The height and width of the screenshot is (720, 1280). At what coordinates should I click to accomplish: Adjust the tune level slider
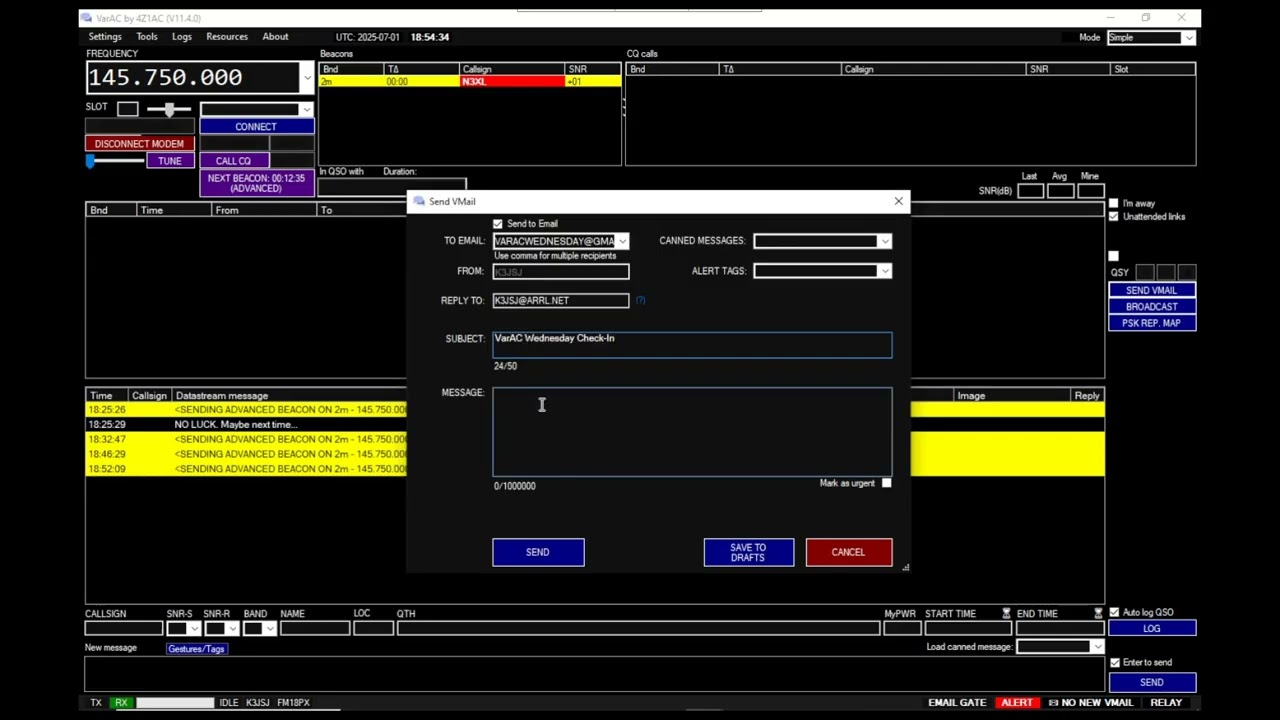[x=115, y=161]
